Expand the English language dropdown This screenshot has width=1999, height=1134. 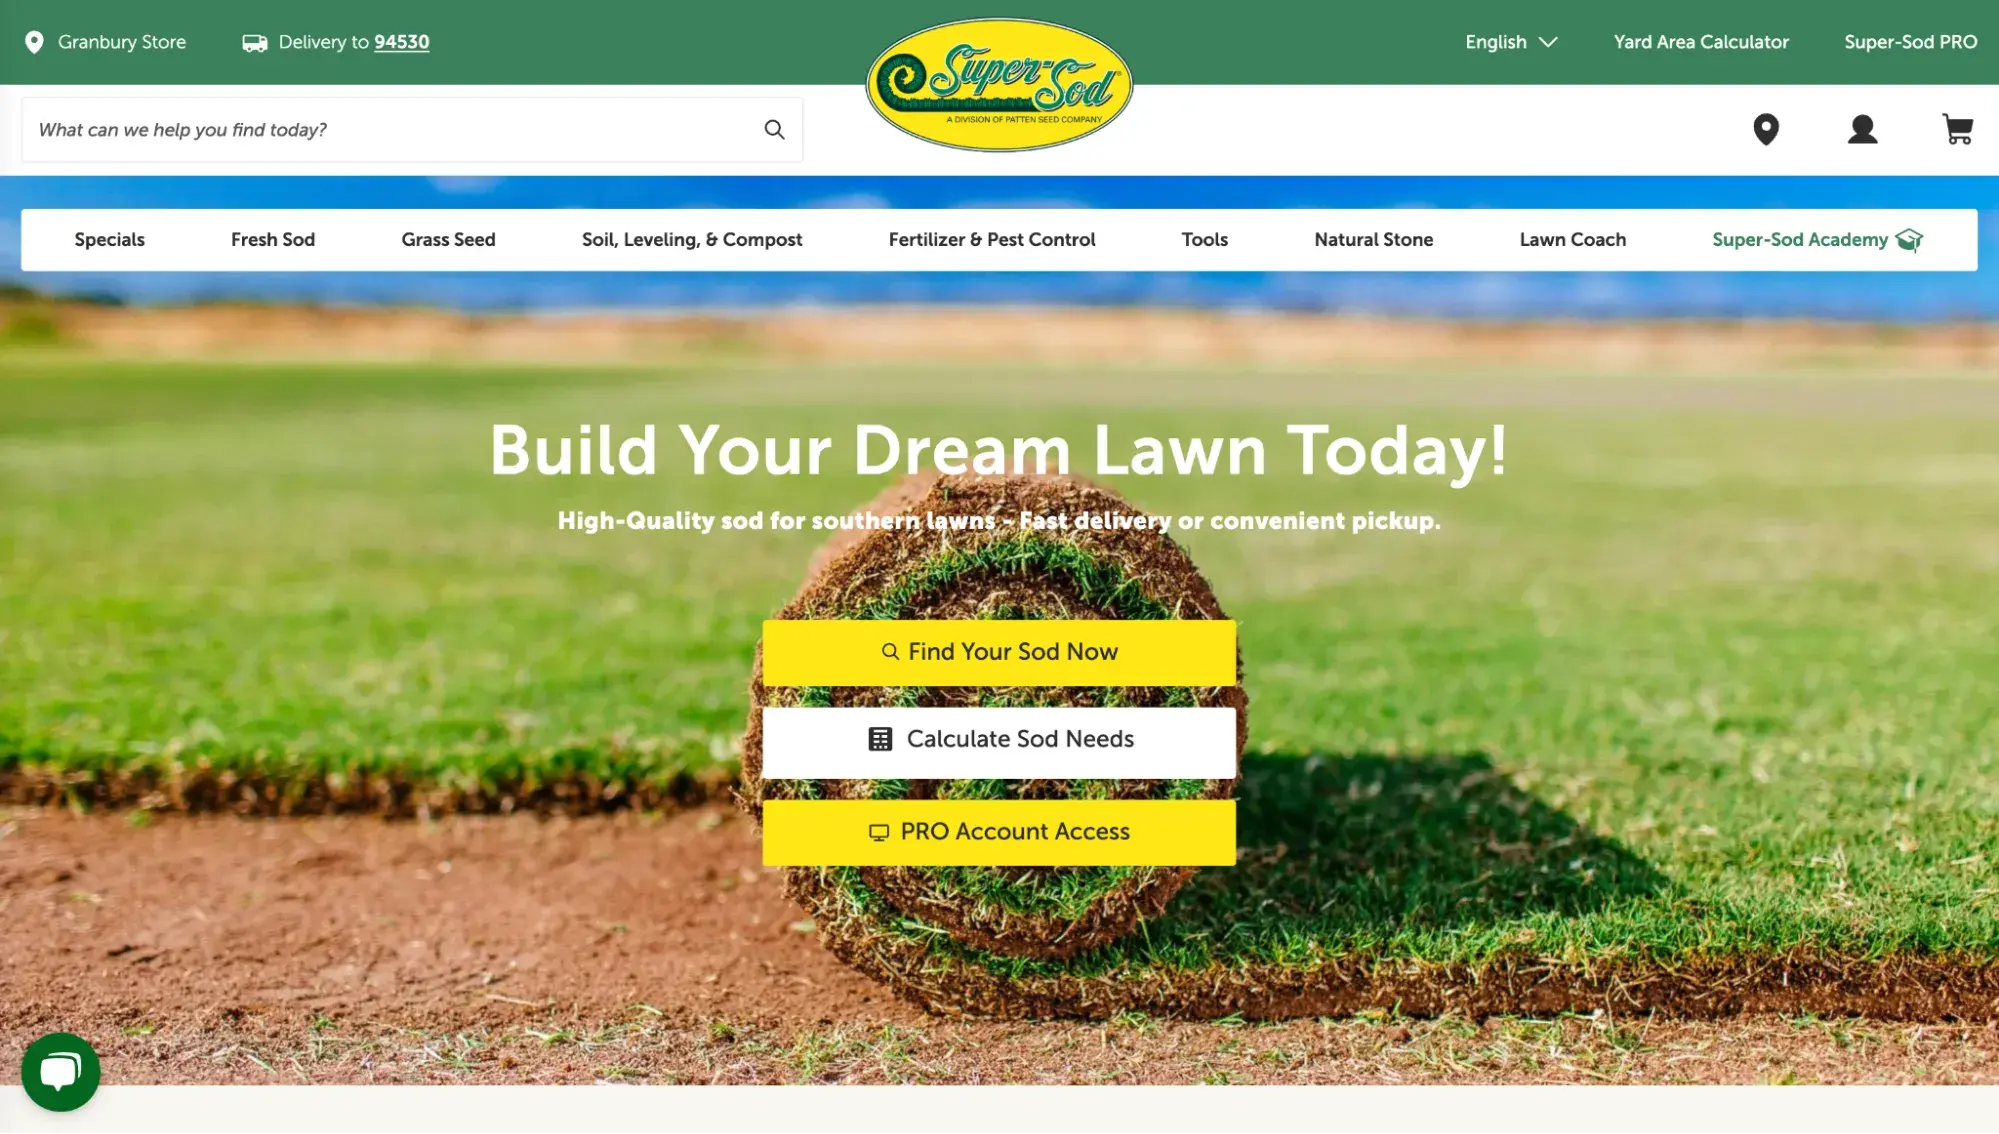(x=1510, y=41)
